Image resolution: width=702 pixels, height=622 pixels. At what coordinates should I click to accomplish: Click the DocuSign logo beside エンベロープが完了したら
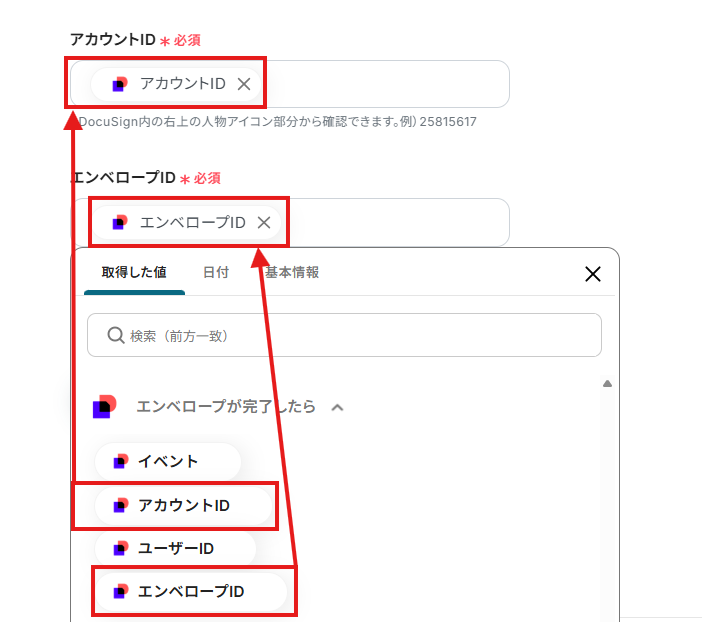[x=105, y=407]
